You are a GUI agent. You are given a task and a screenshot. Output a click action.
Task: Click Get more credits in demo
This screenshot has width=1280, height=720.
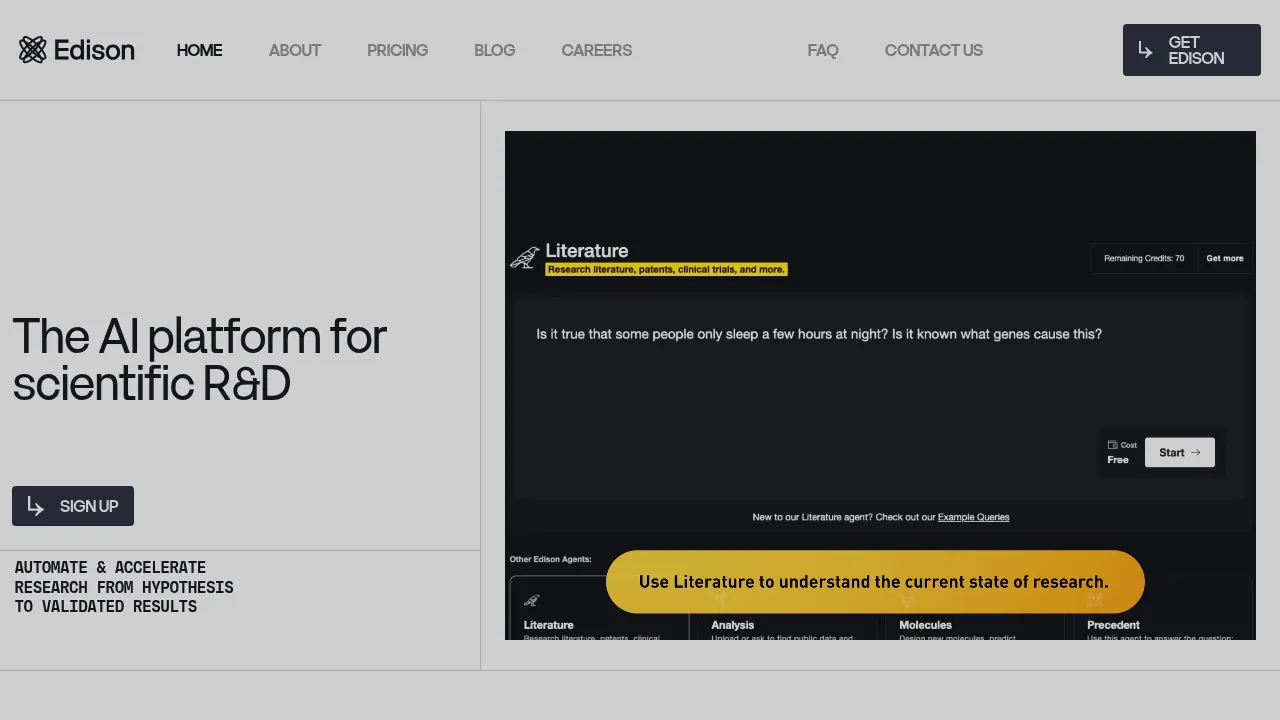click(1224, 258)
